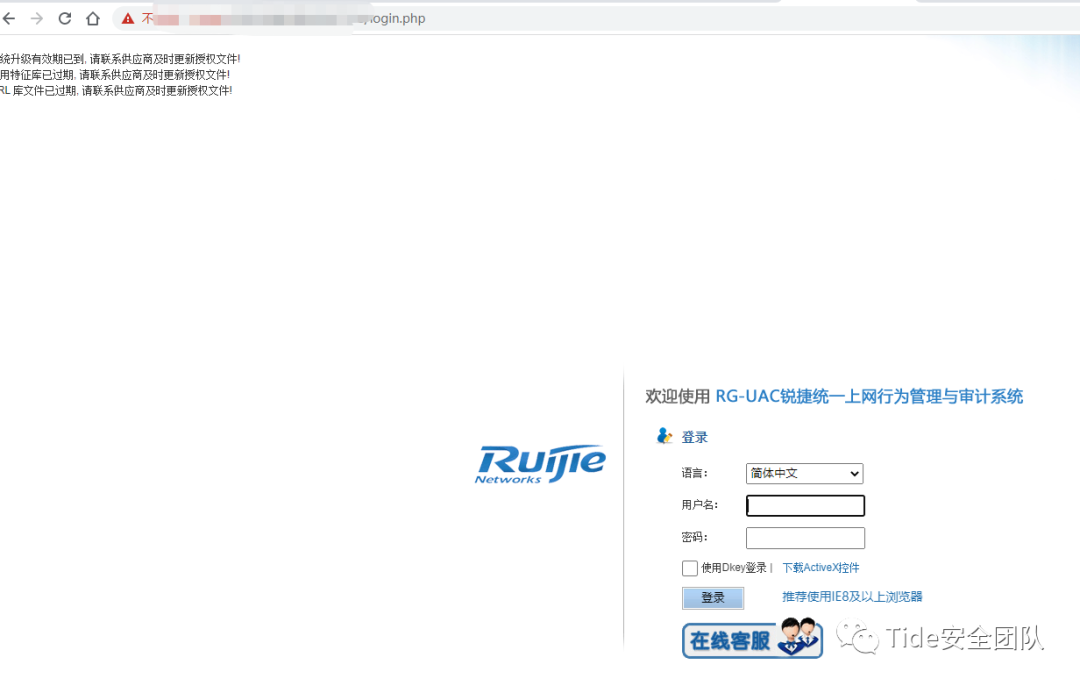This screenshot has width=1080, height=686.
Task: Click the 欢迎使用 greeting text
Action: pos(678,397)
